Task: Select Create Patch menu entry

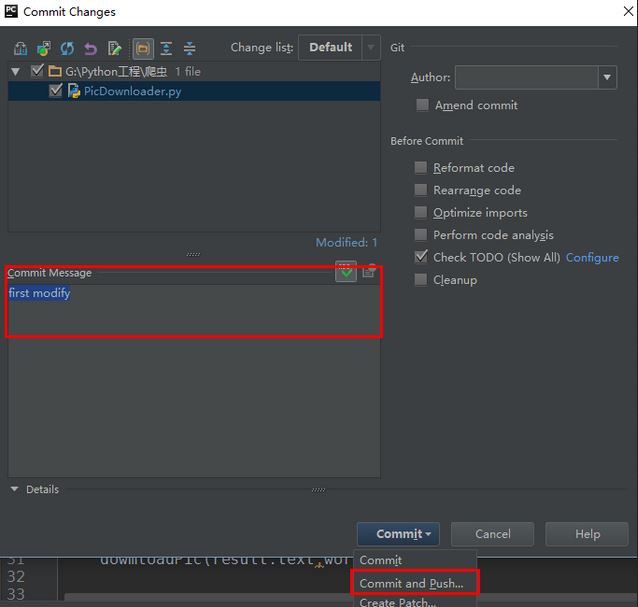Action: 398,602
